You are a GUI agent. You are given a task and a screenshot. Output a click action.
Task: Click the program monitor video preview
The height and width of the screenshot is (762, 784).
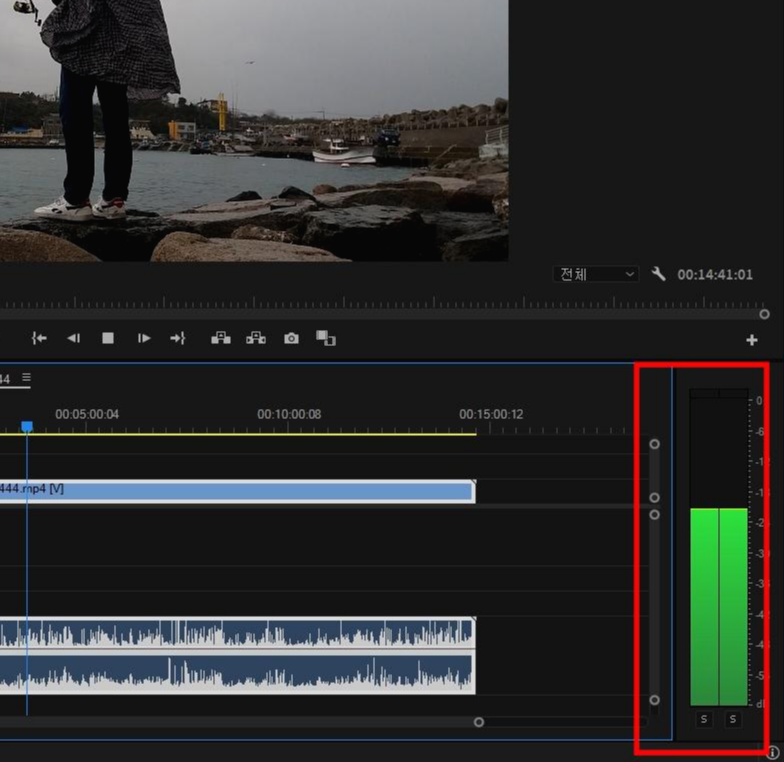click(254, 130)
